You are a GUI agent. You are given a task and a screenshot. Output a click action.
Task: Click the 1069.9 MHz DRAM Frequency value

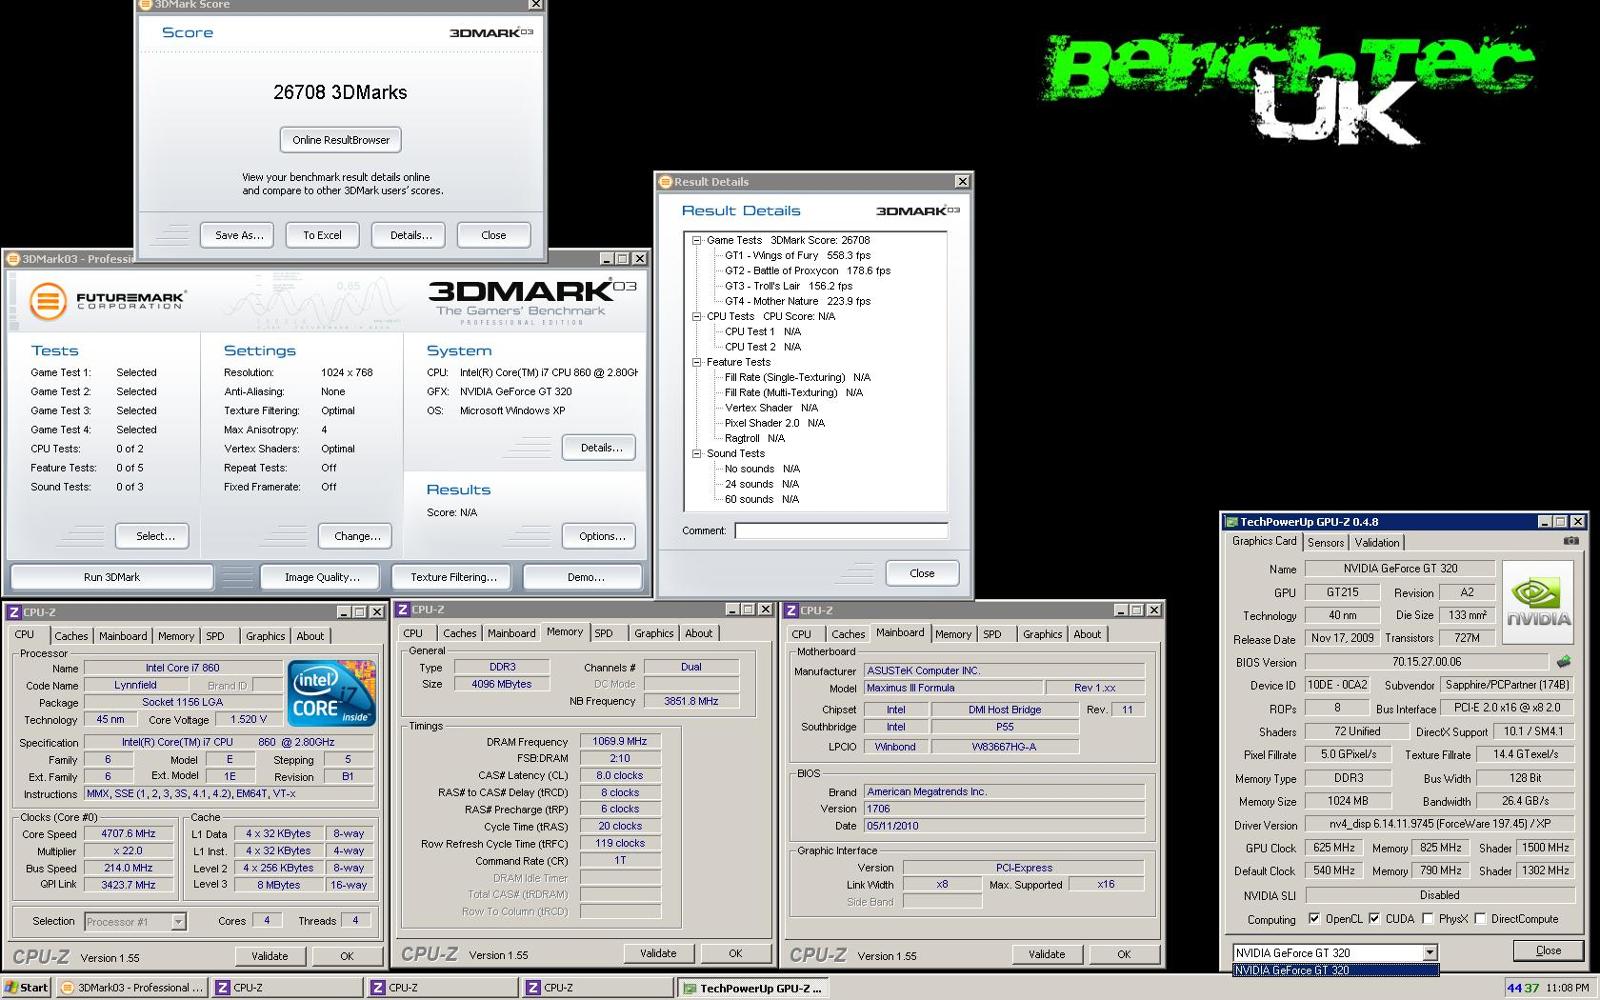620,741
